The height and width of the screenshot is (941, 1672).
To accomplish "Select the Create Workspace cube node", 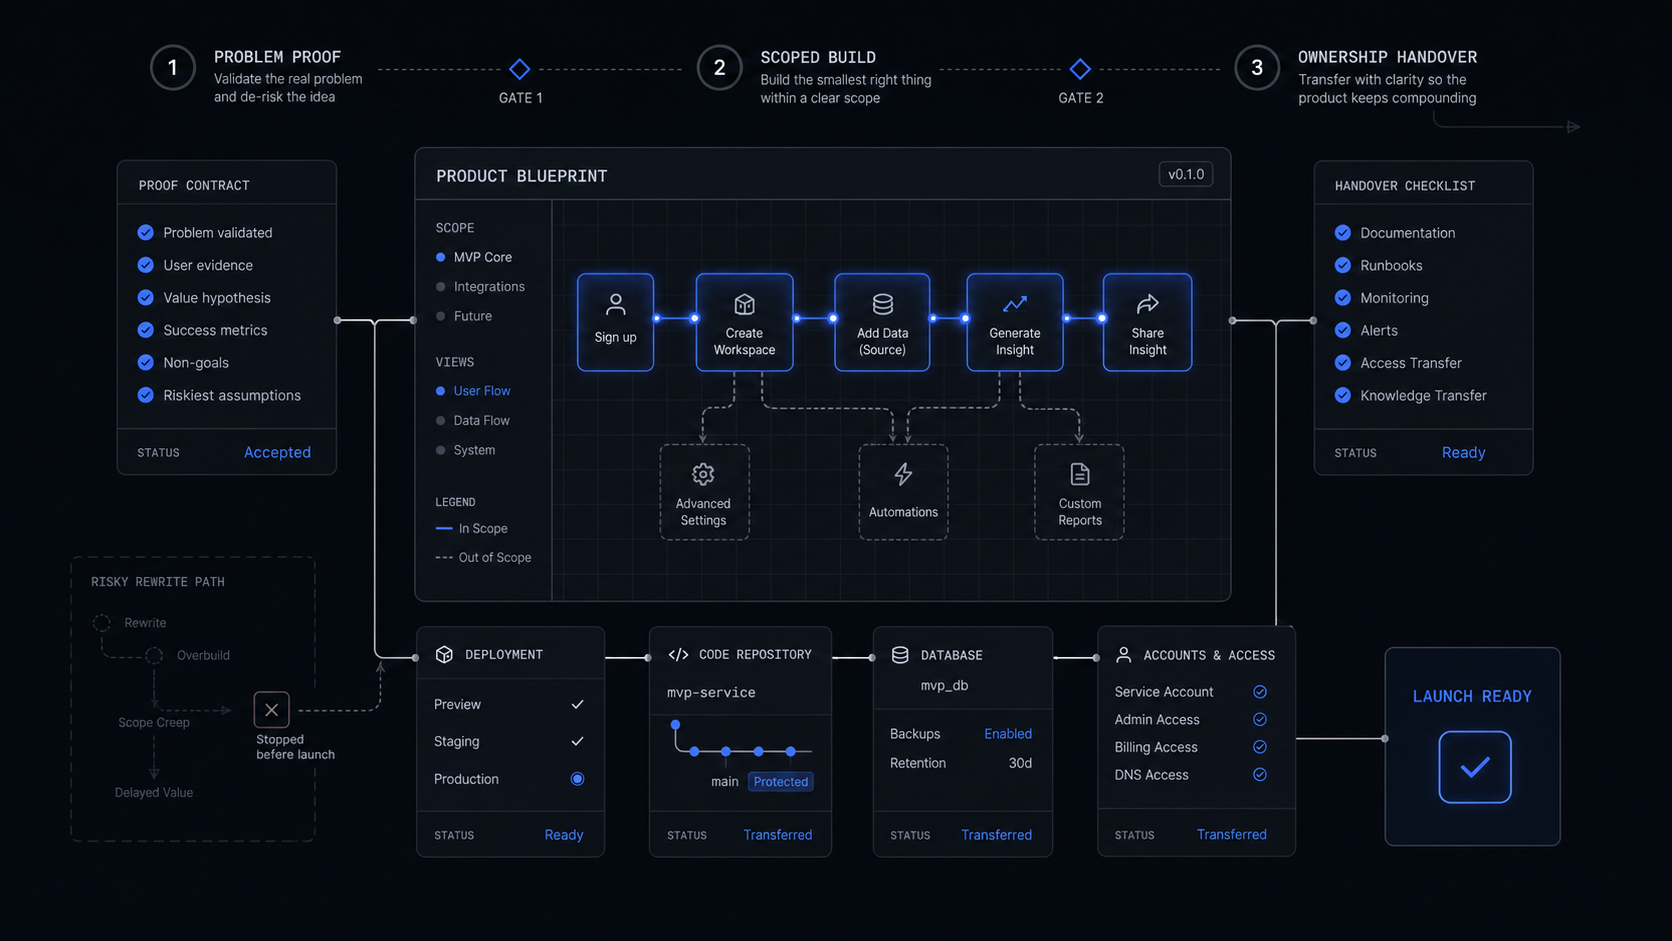I will pyautogui.click(x=744, y=322).
